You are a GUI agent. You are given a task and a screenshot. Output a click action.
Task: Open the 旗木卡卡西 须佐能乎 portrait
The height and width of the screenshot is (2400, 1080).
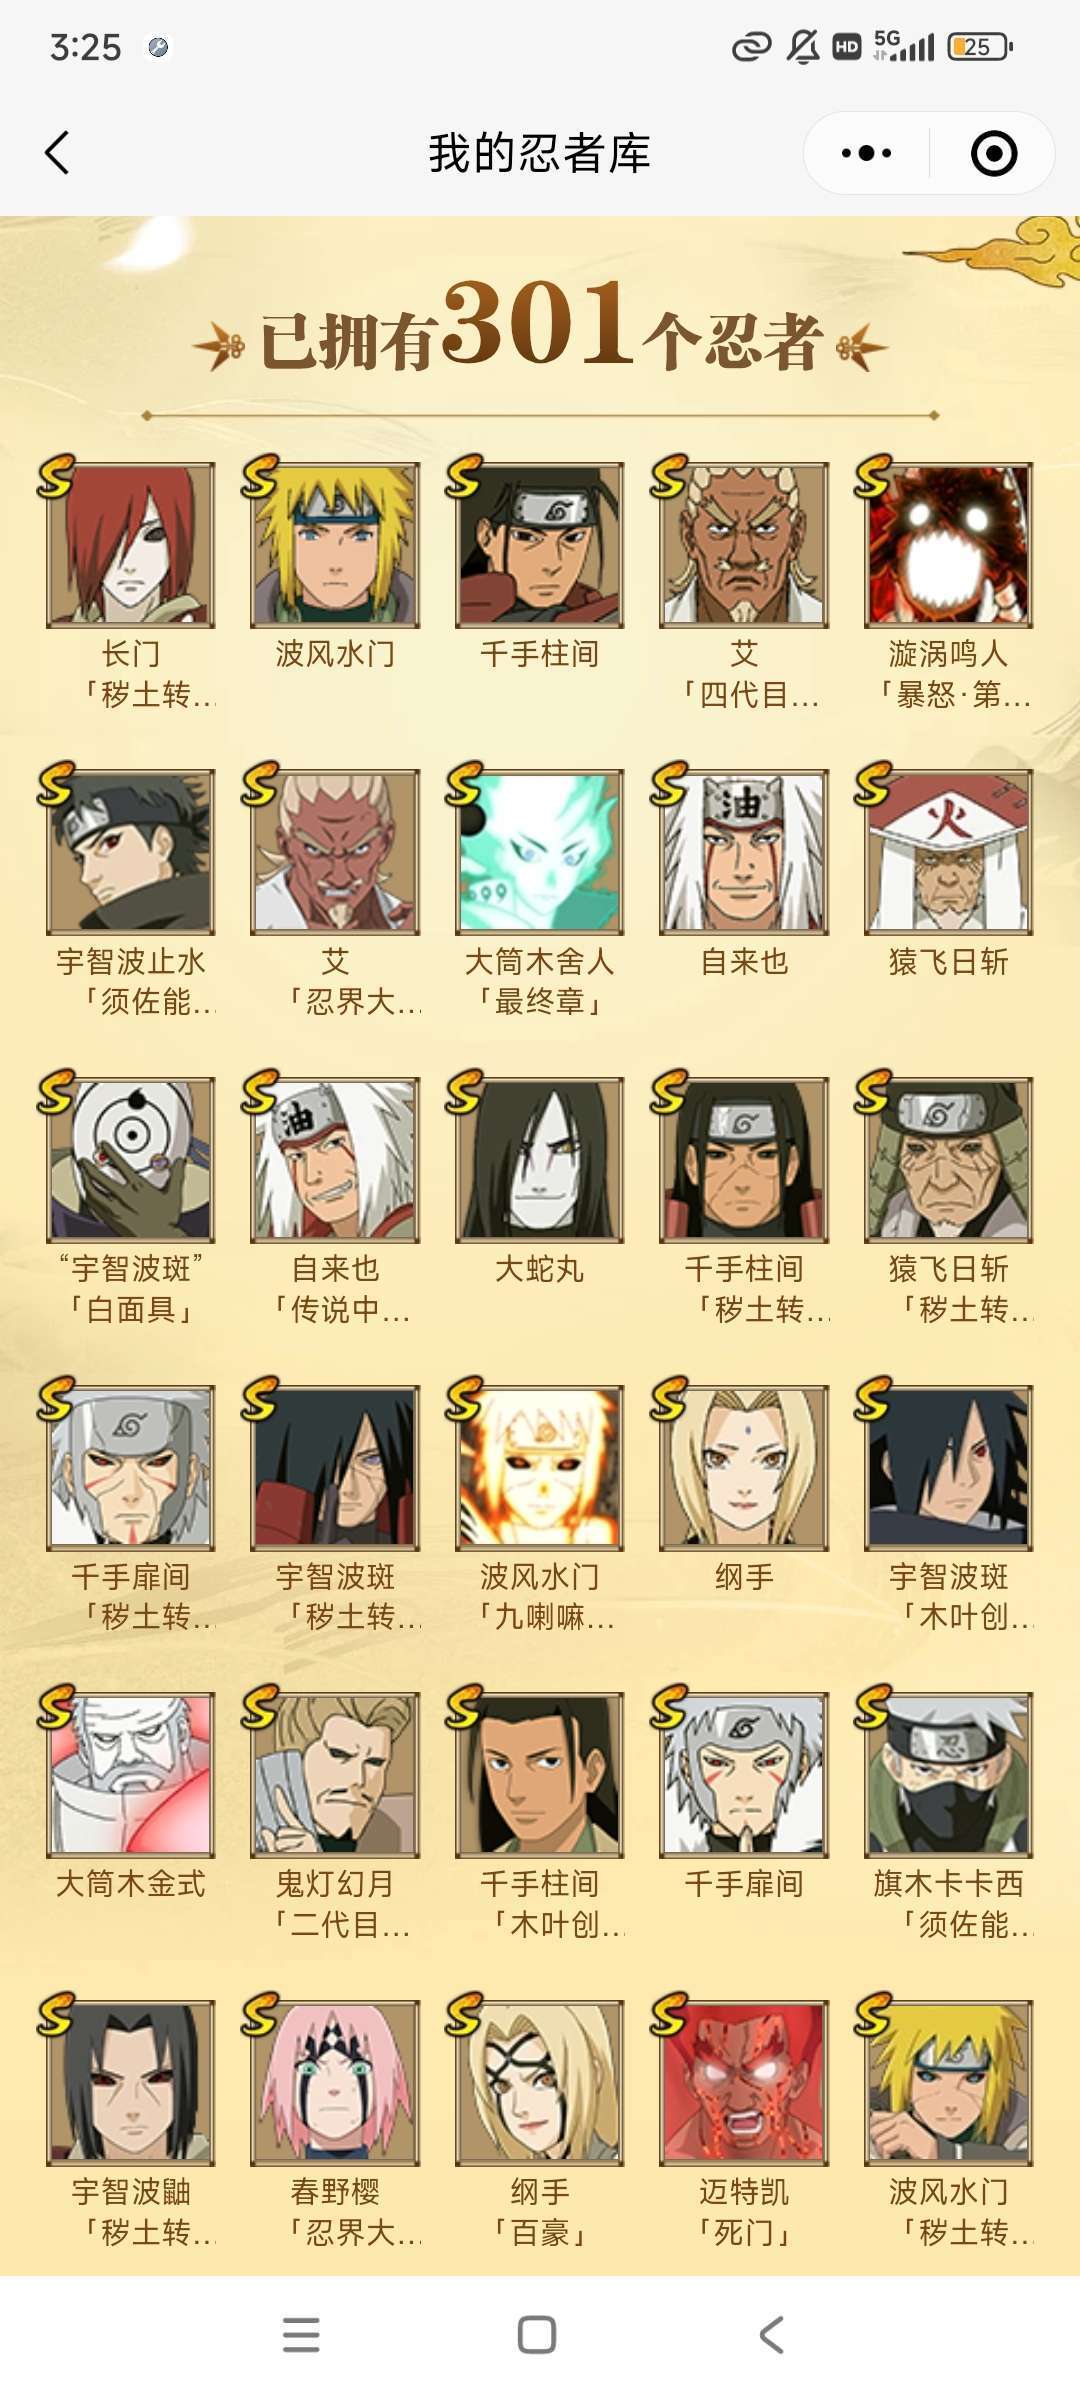coord(948,1775)
